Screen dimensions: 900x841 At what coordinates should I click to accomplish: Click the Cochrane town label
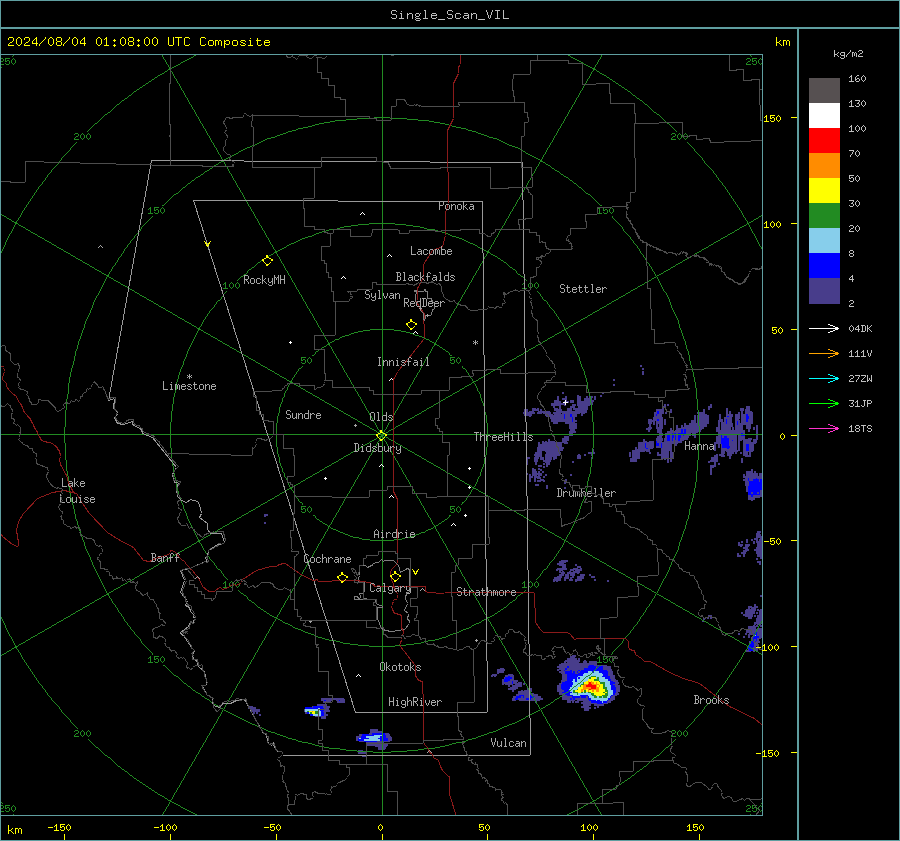[x=327, y=559]
